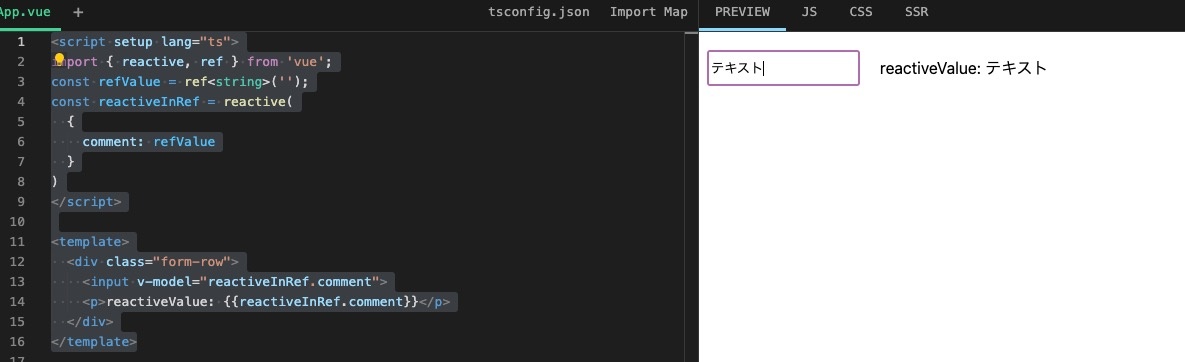Open the Import Map tab
Screen dimensions: 1185x362
click(x=649, y=12)
